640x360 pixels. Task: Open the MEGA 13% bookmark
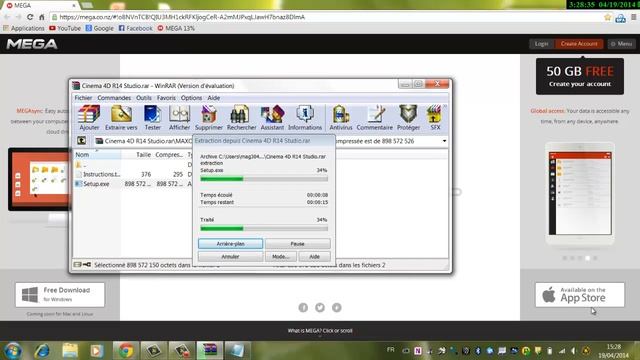(176, 28)
